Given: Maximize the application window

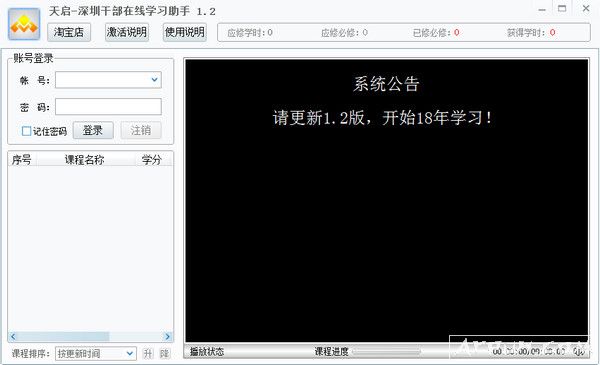Looking at the screenshot, I should (x=562, y=8).
